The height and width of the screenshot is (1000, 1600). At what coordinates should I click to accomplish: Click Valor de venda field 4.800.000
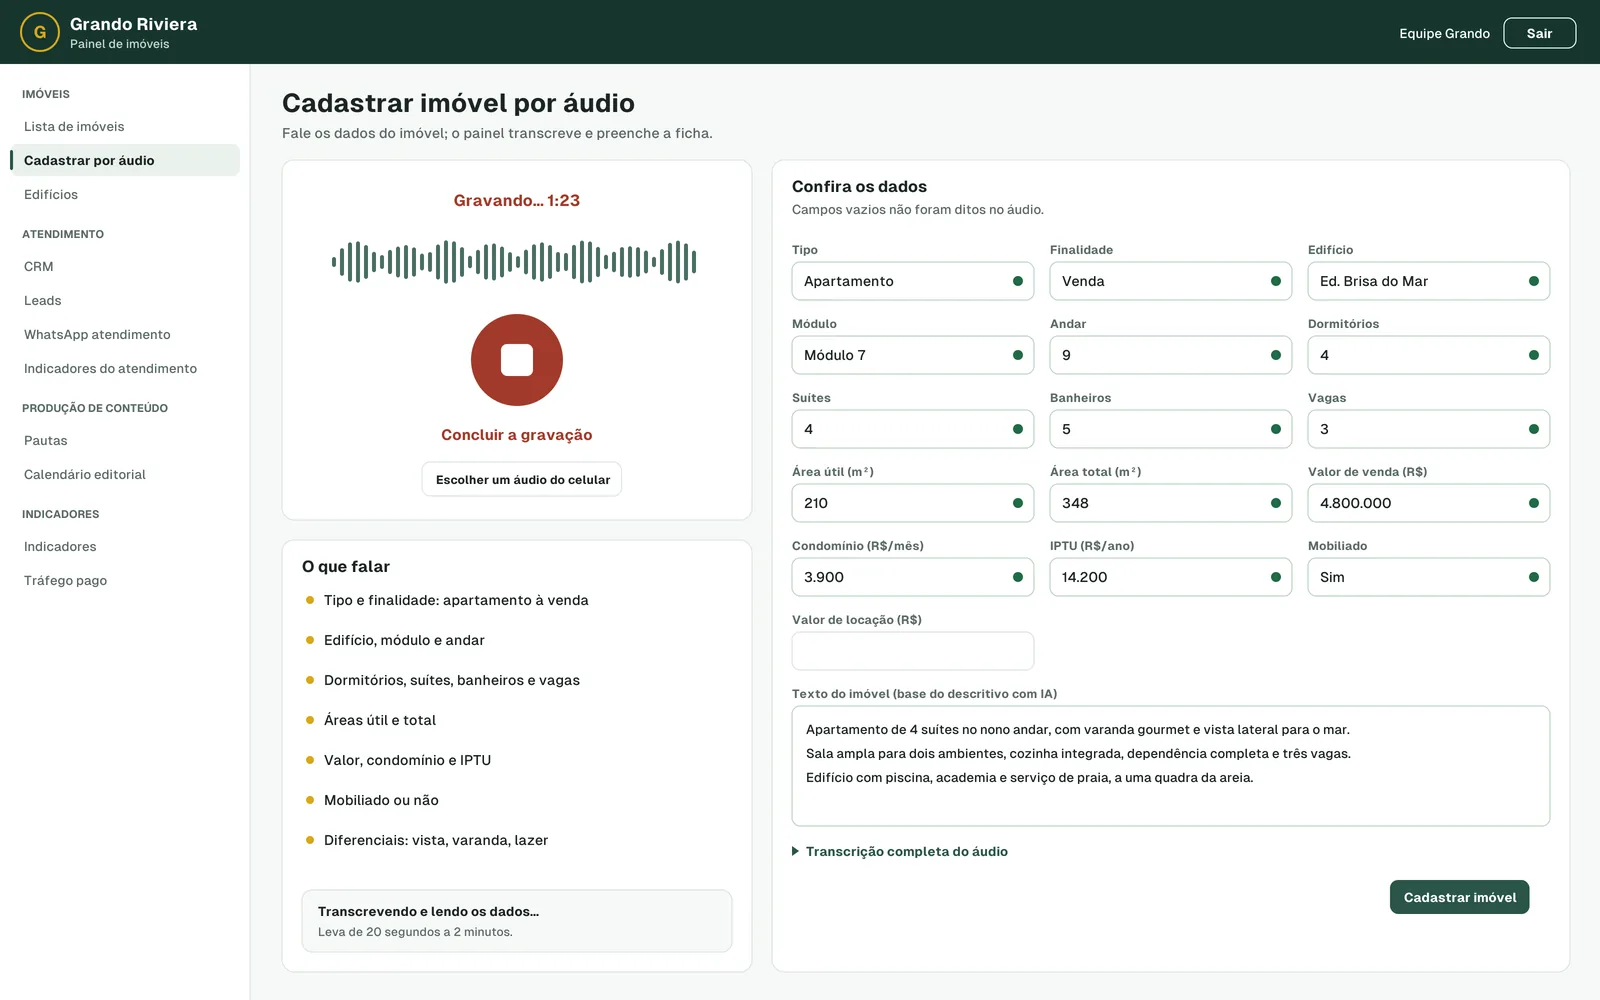tap(1429, 503)
